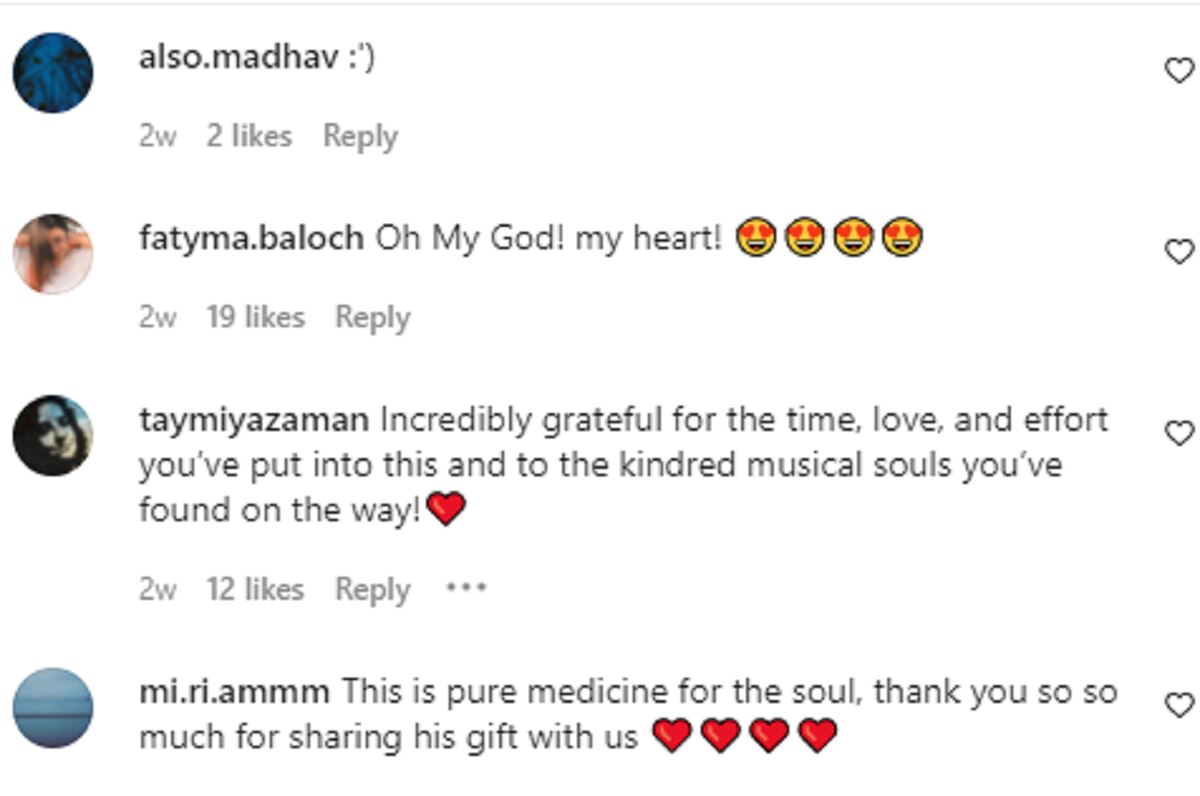Open also.madhav's profile picture
Image resolution: width=1200 pixels, height=796 pixels.
tap(53, 73)
